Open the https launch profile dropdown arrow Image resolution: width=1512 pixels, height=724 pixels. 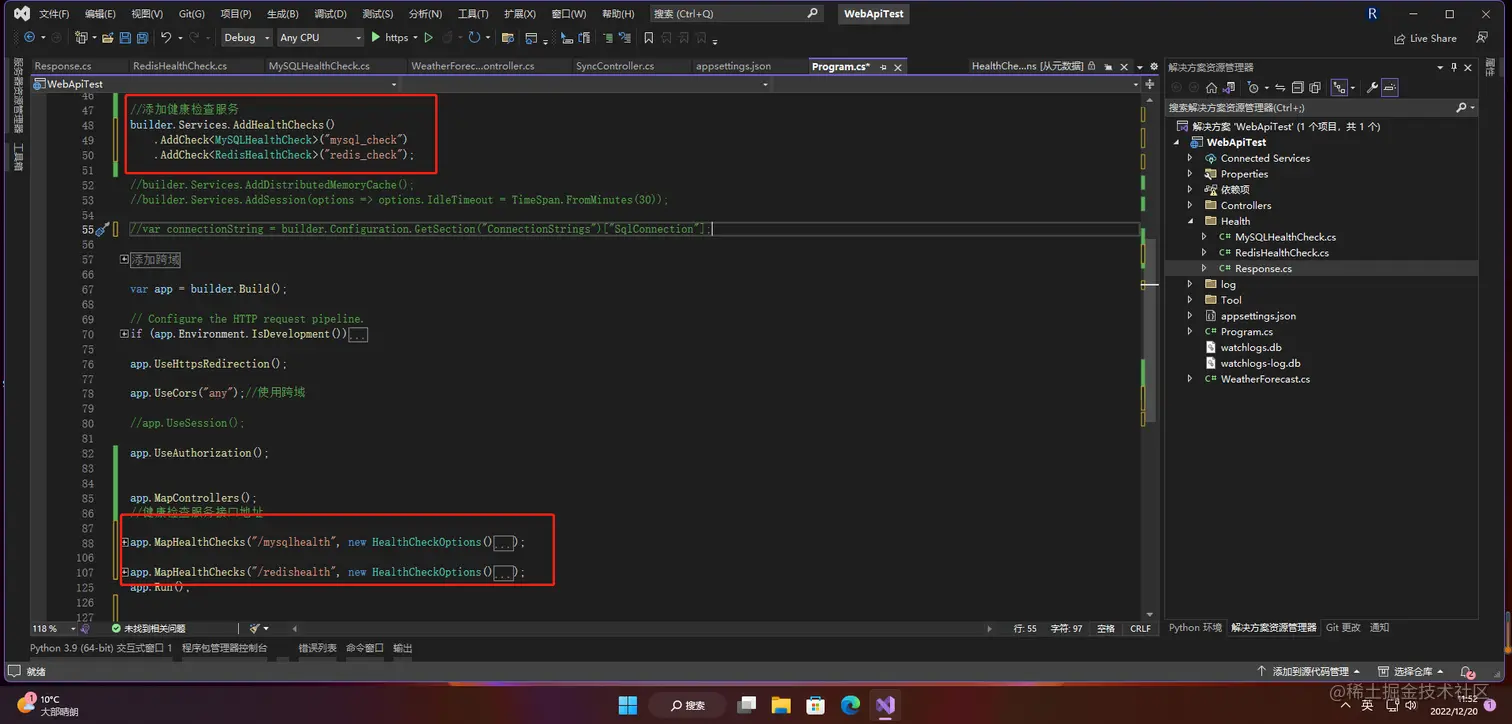click(x=415, y=37)
